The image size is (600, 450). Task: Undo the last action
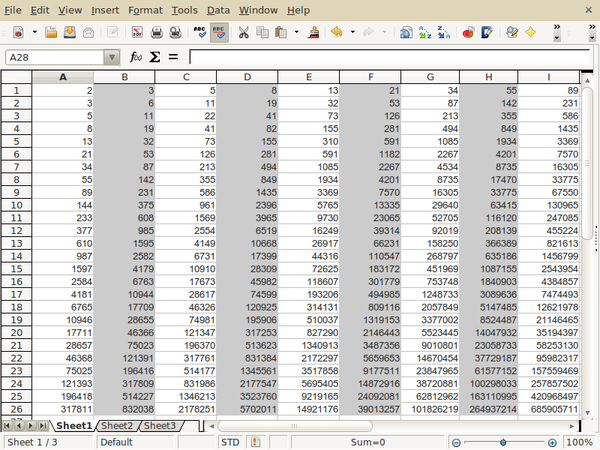(337, 33)
